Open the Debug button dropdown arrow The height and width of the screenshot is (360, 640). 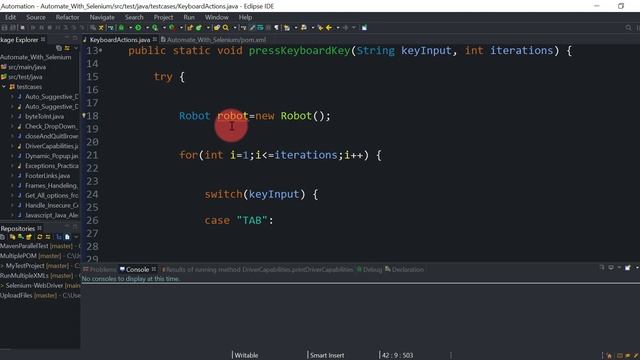tap(130, 28)
